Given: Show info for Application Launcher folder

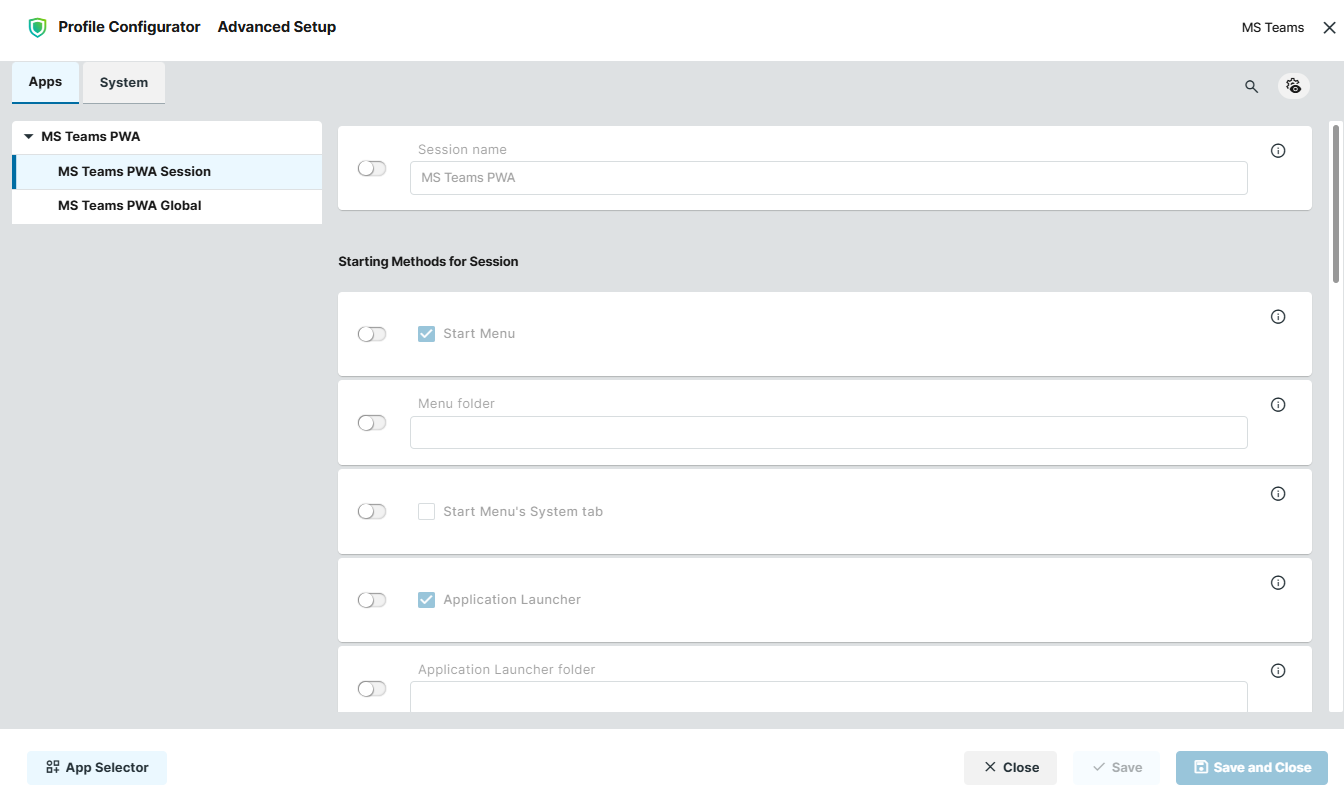Looking at the screenshot, I should click(1278, 671).
